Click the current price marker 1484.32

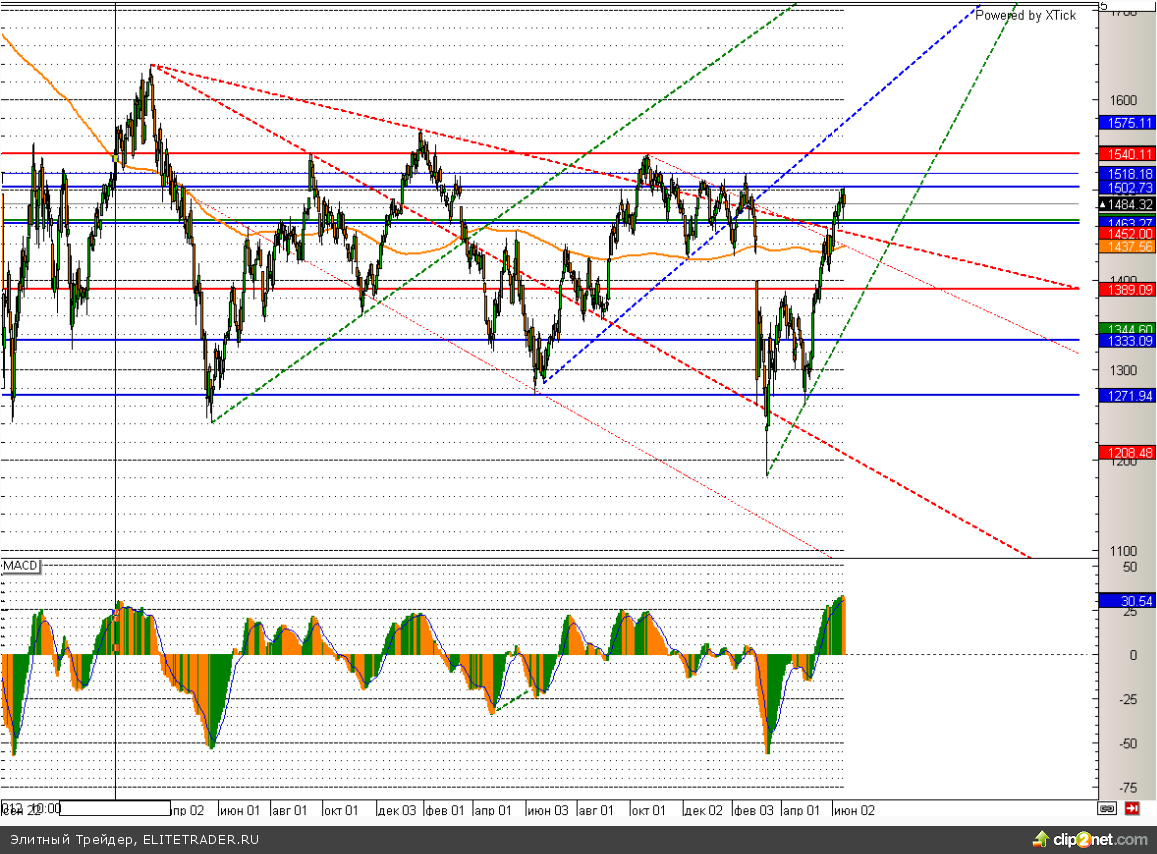[x=1127, y=204]
